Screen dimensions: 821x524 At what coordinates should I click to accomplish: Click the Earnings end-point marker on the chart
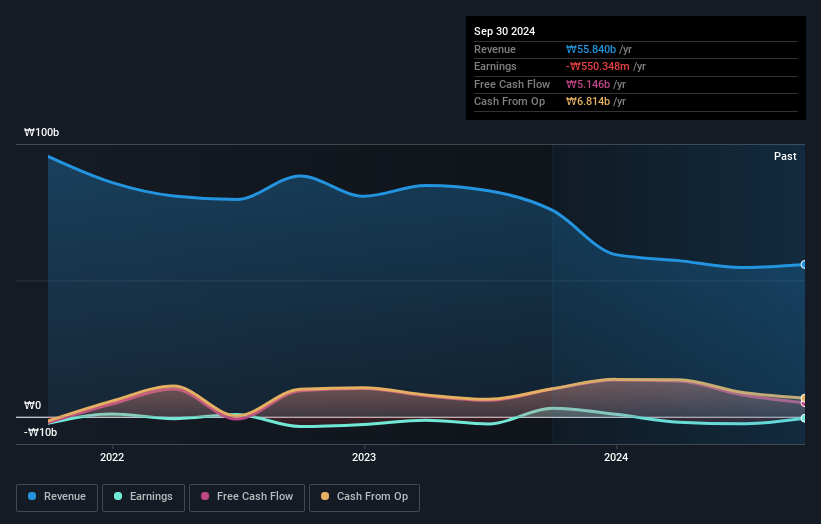[x=804, y=418]
